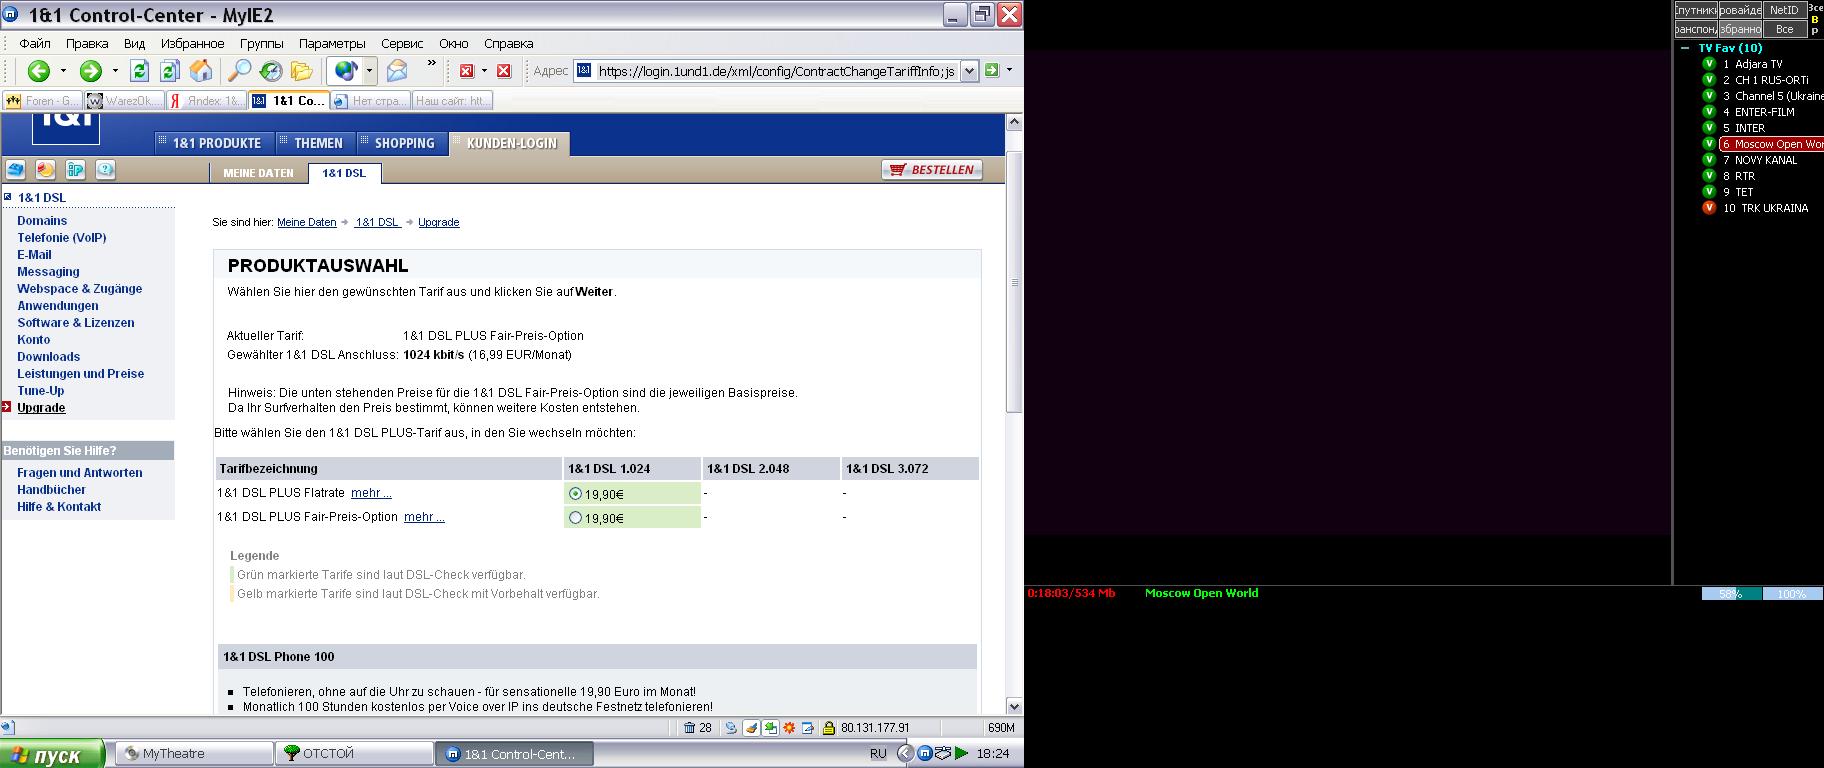Click the NetID button in TV player

1784,10
